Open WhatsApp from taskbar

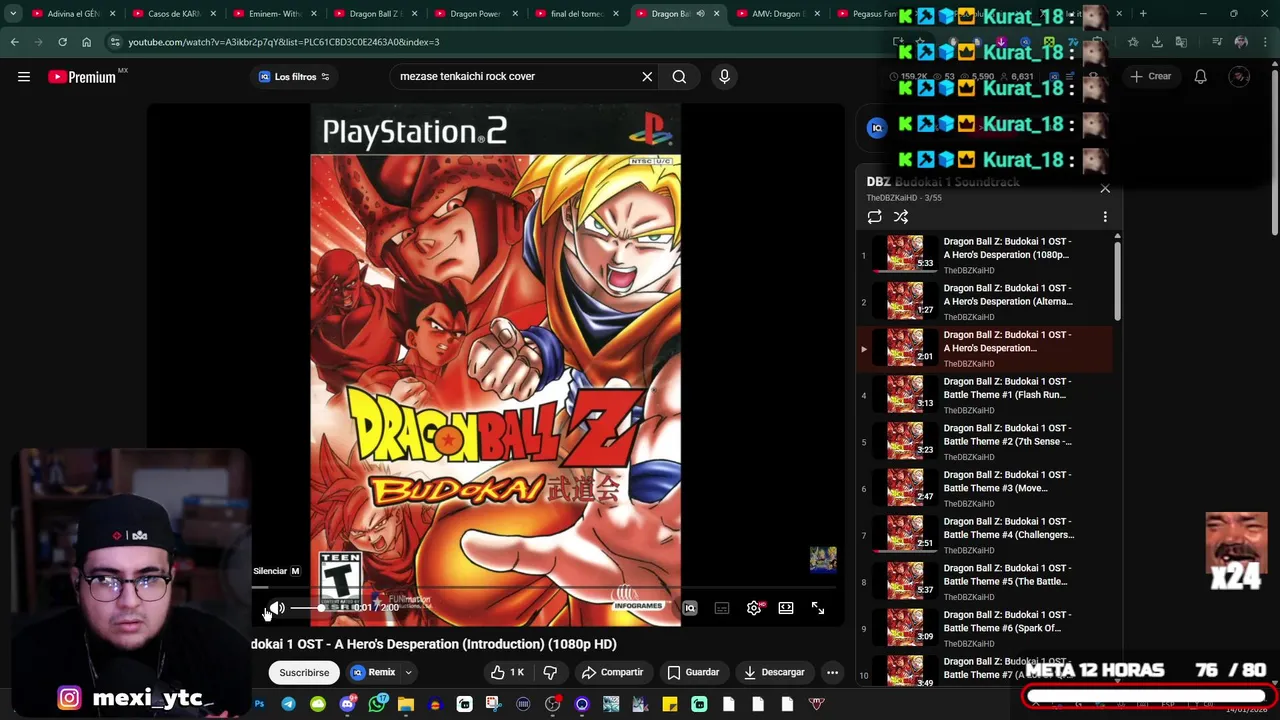point(376,704)
